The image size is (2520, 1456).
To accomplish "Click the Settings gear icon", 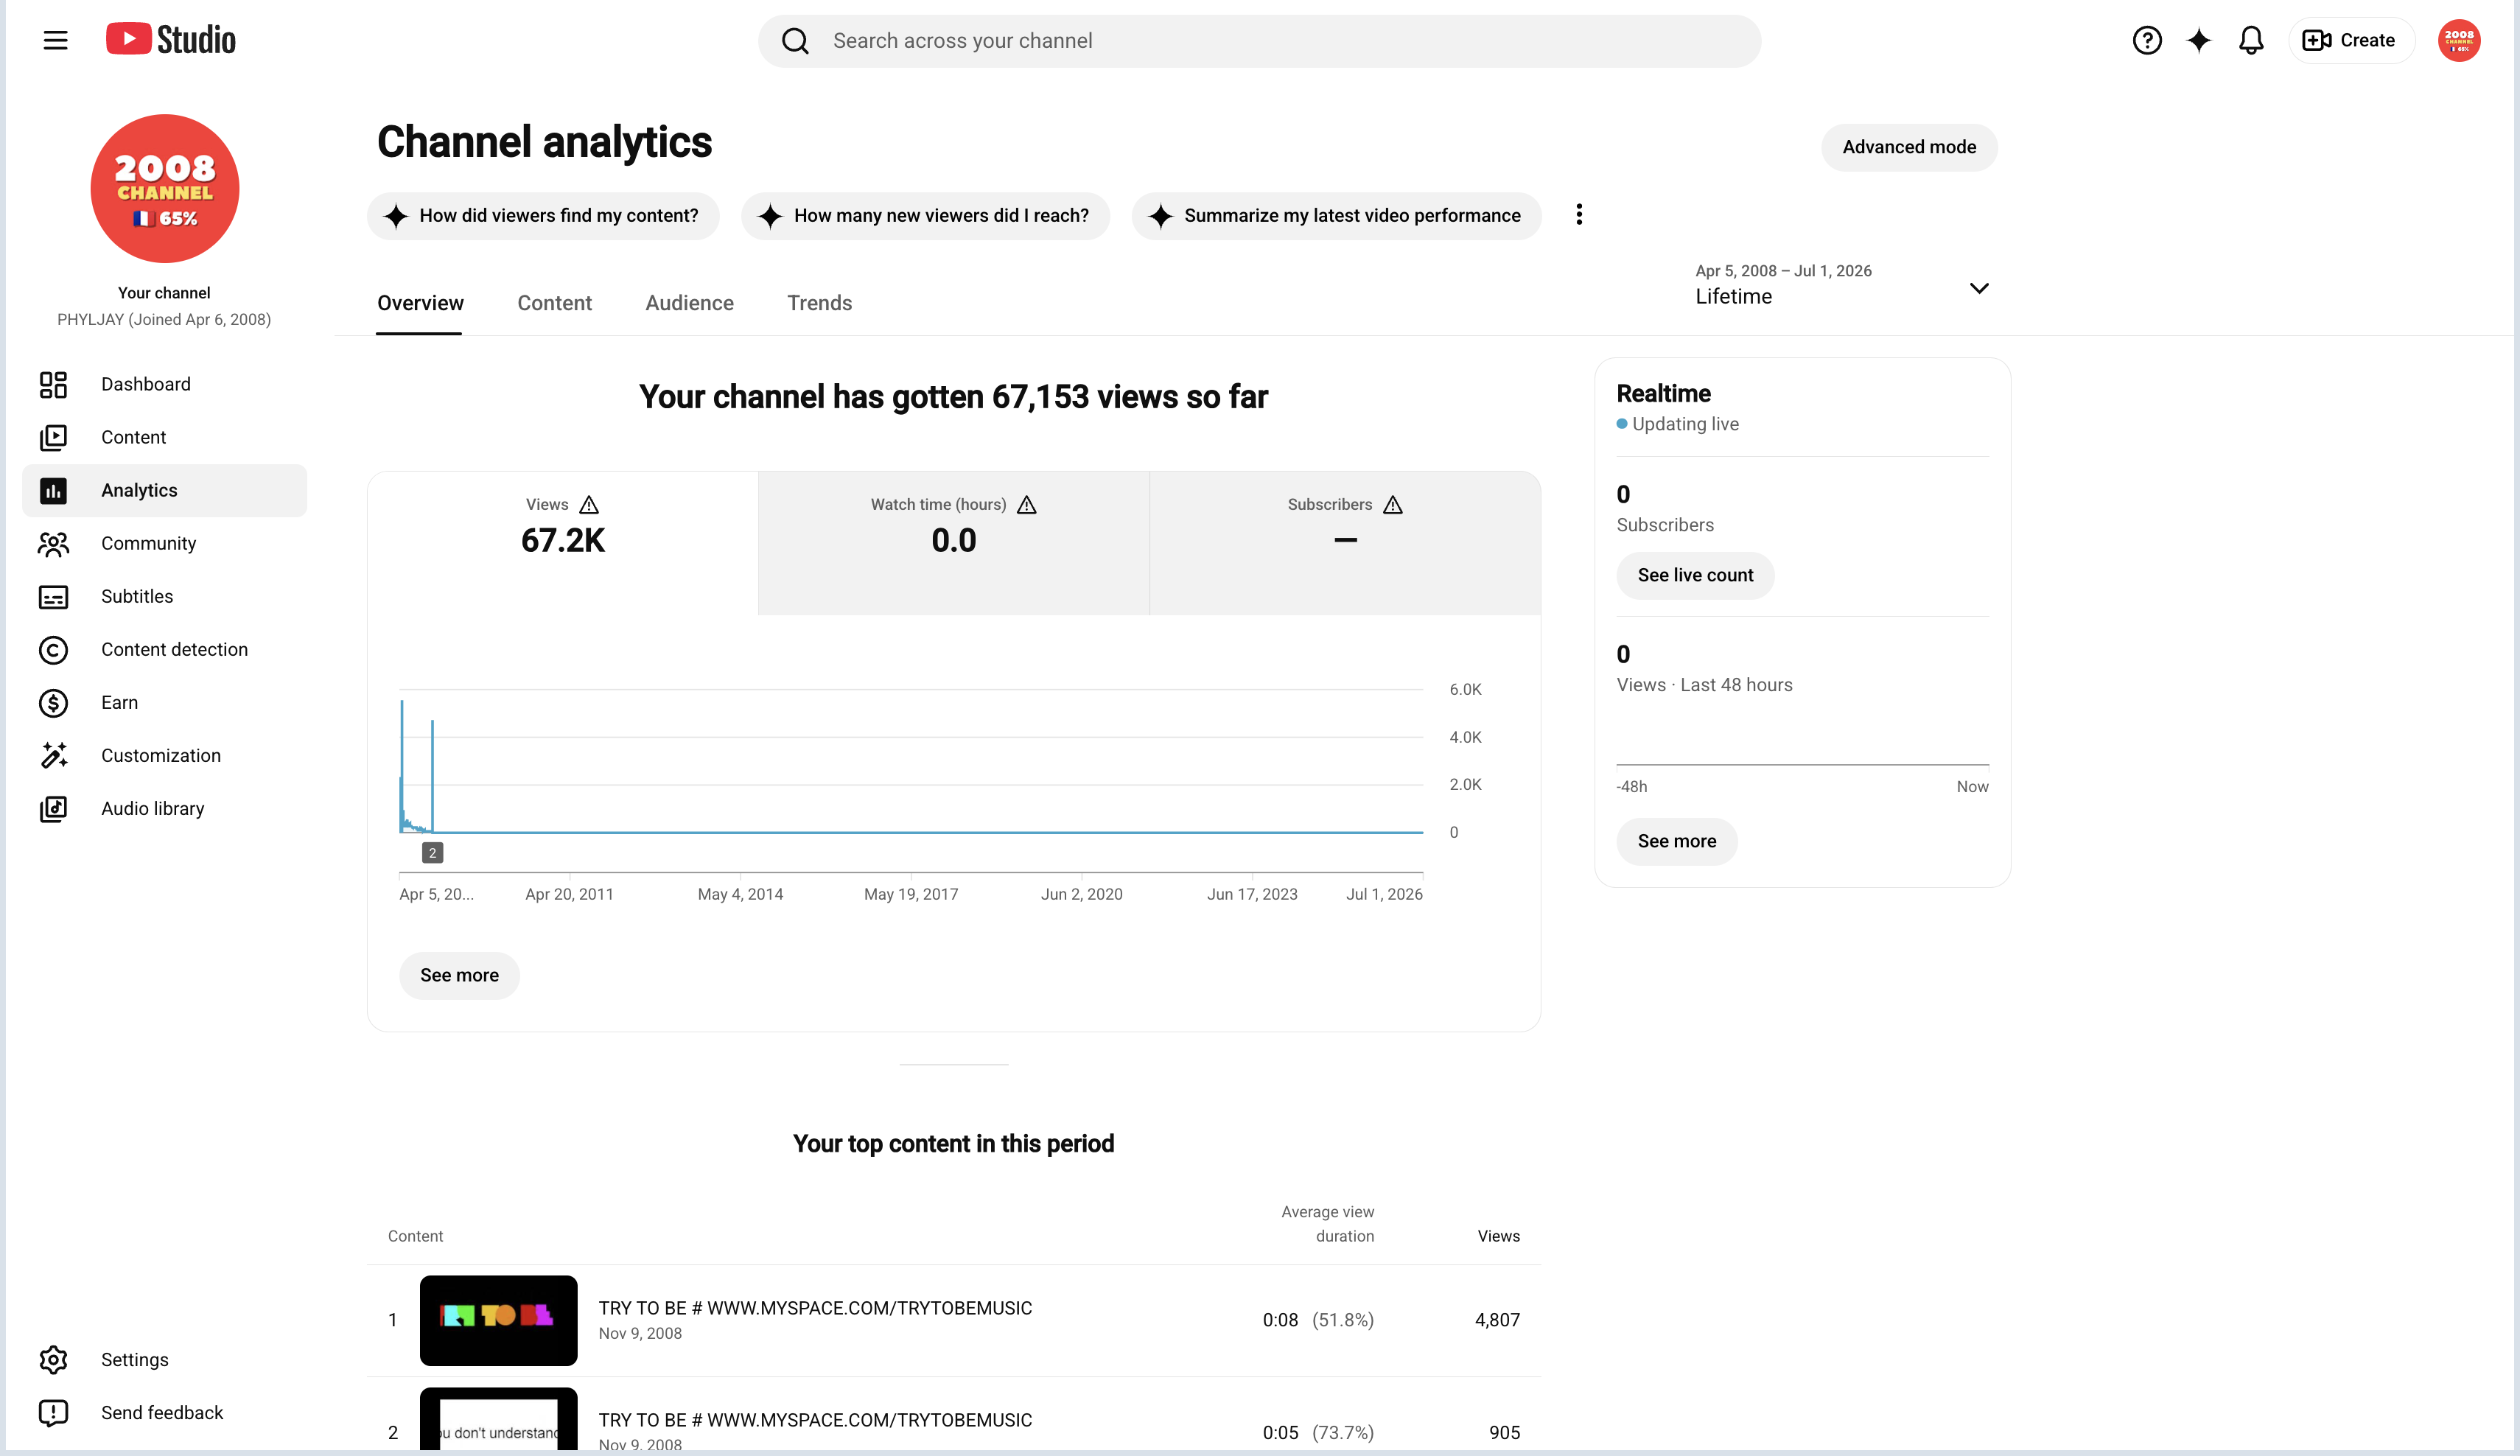I will 53,1359.
